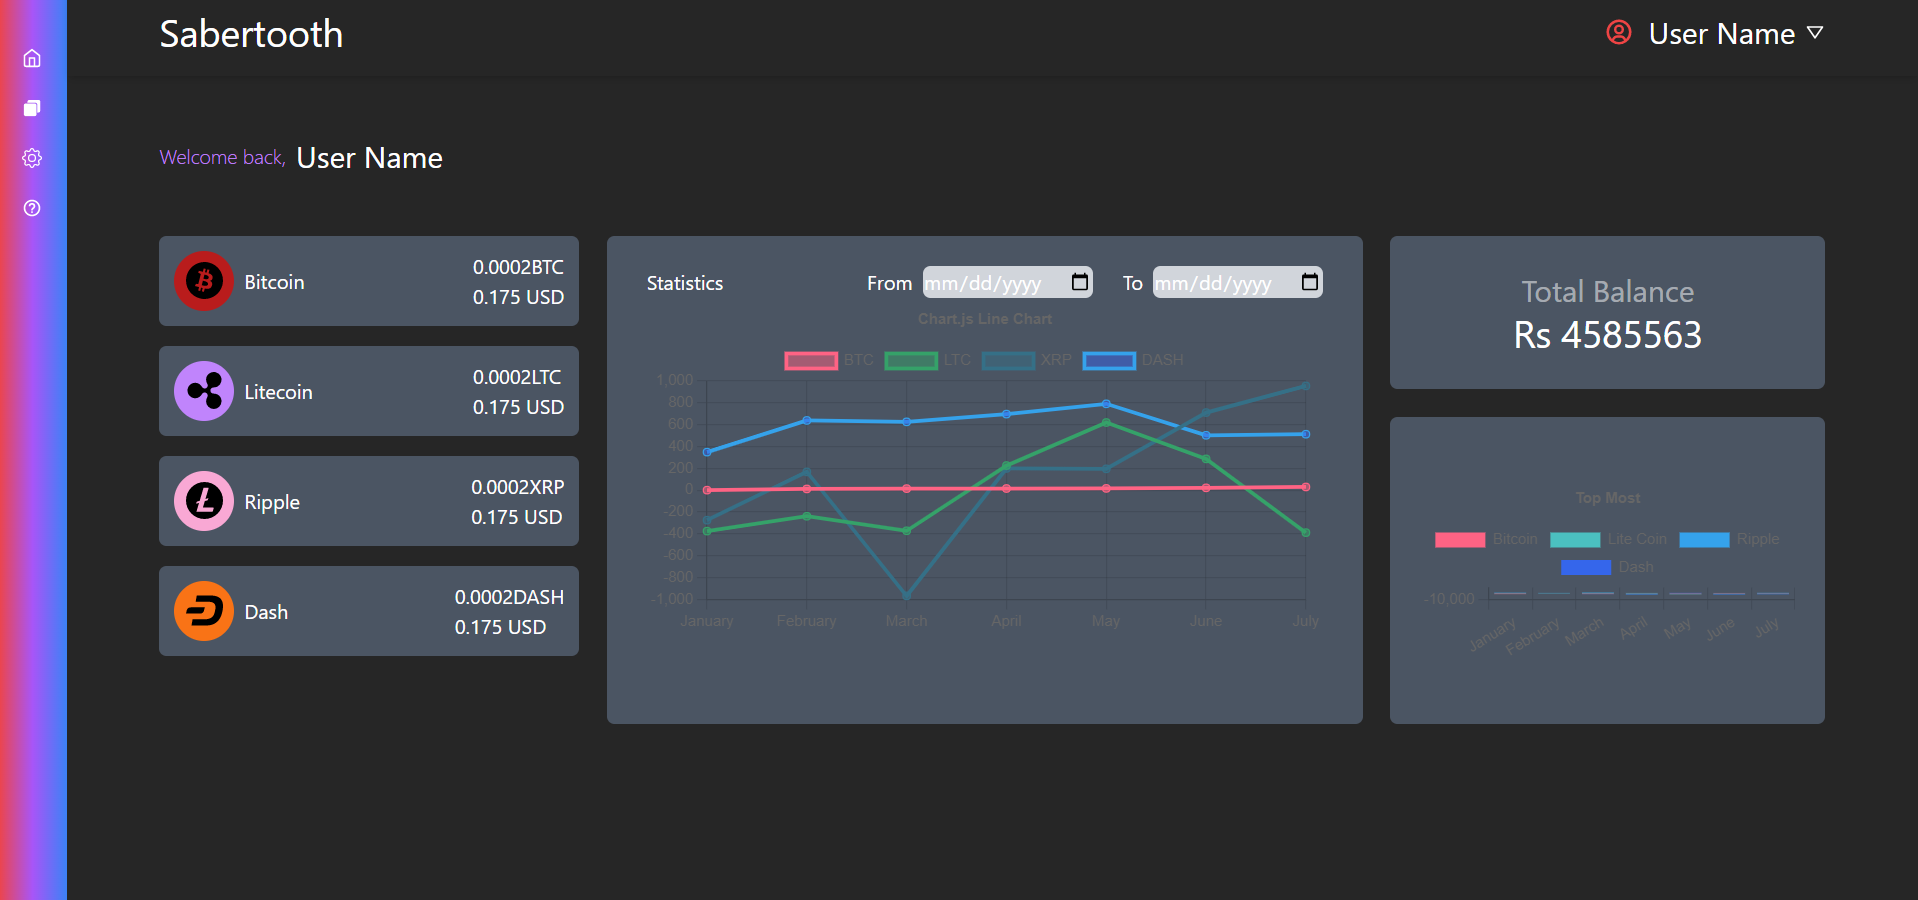This screenshot has height=900, width=1918.
Task: Click the purple Litecoin card logo
Action: tap(204, 391)
